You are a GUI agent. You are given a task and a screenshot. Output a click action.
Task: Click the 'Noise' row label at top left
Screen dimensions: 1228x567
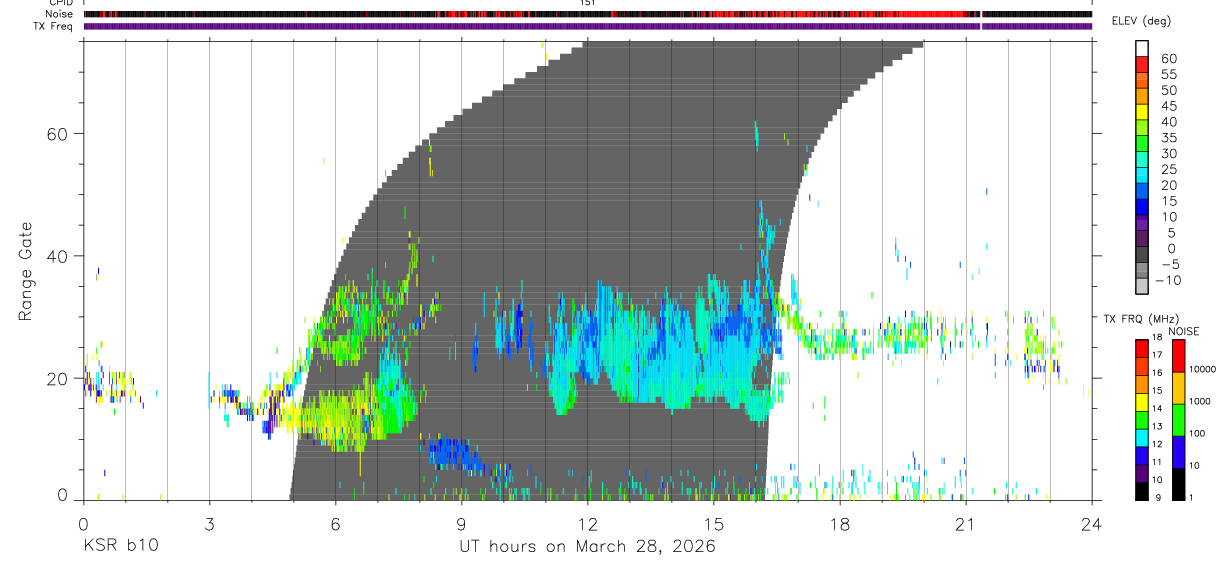58,14
